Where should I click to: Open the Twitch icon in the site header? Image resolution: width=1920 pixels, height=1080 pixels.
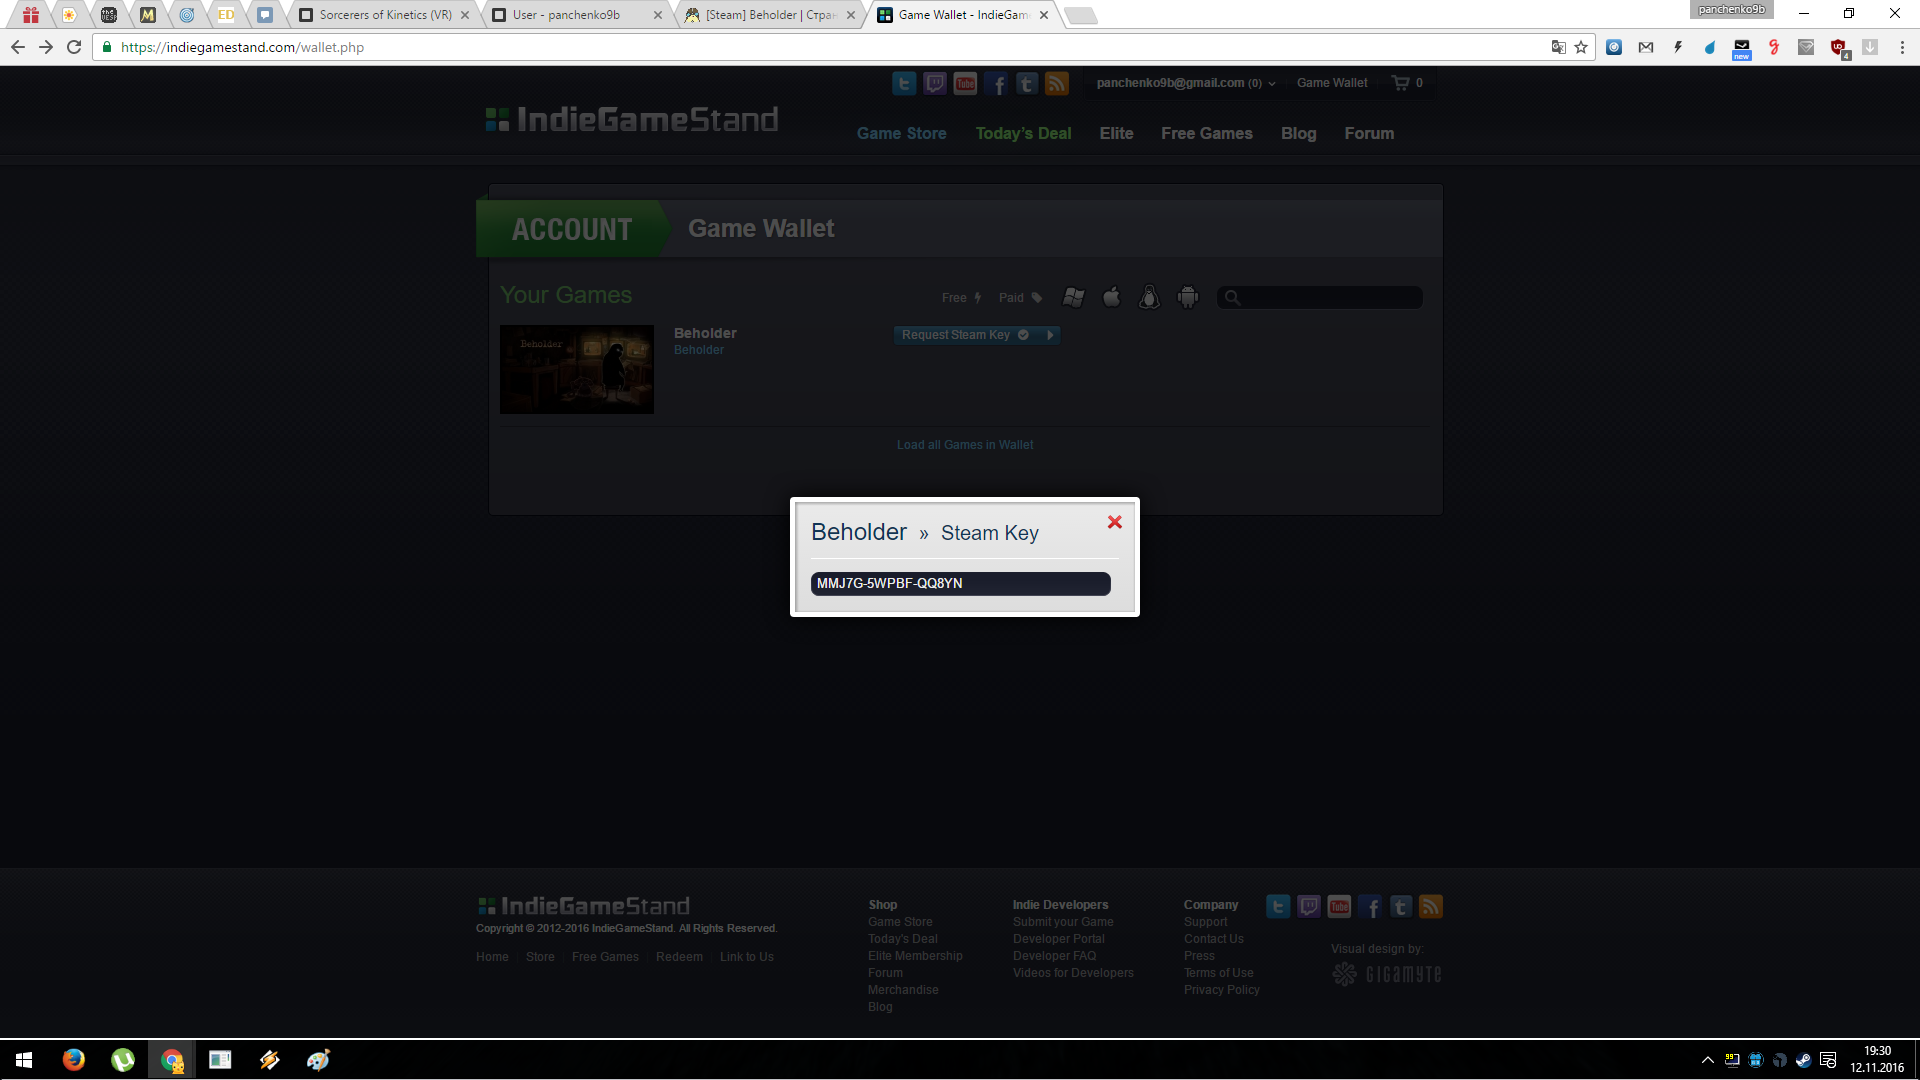point(935,84)
